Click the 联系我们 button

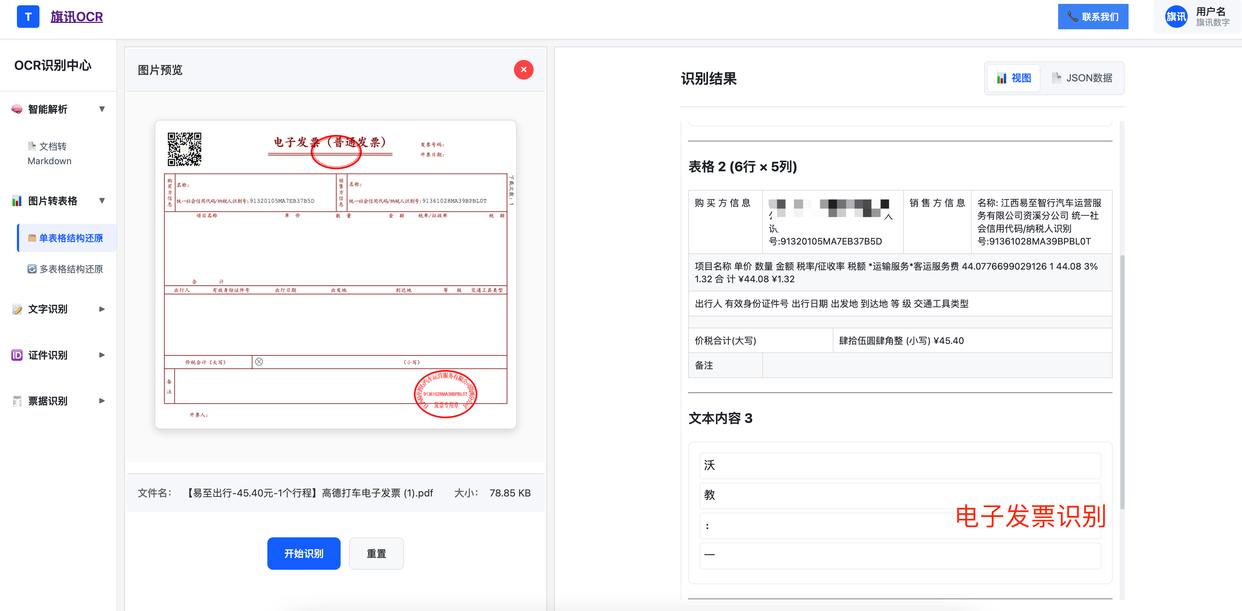[x=1093, y=16]
